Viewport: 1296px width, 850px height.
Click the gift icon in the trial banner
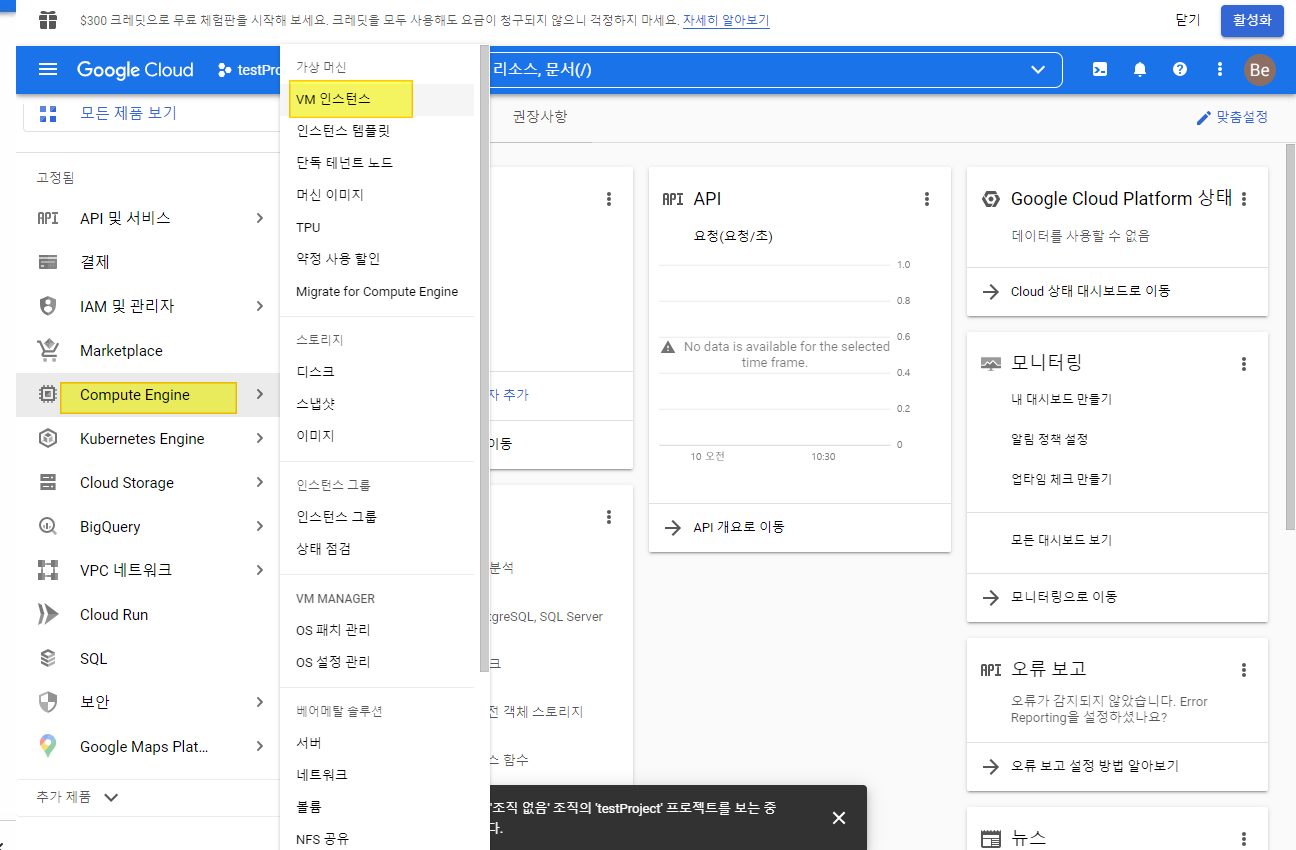48,20
